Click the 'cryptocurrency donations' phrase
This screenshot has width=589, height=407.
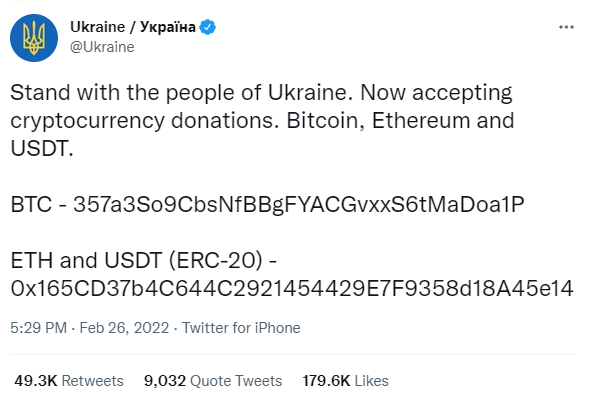145,121
